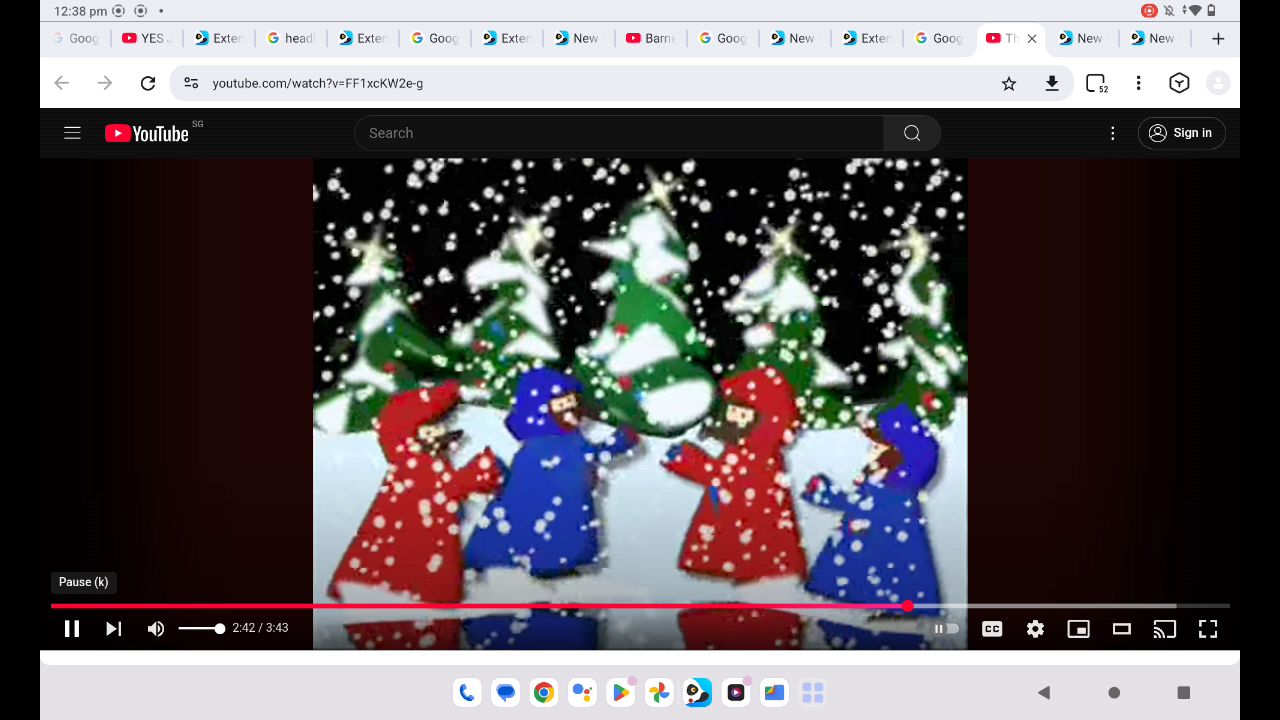Tap the Android back button
The image size is (1280, 720).
pyautogui.click(x=1044, y=692)
